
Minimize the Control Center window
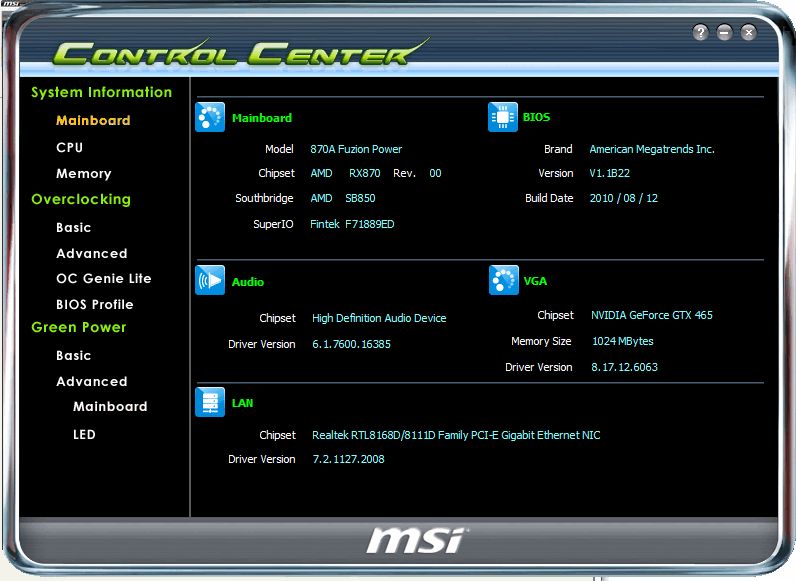(724, 33)
